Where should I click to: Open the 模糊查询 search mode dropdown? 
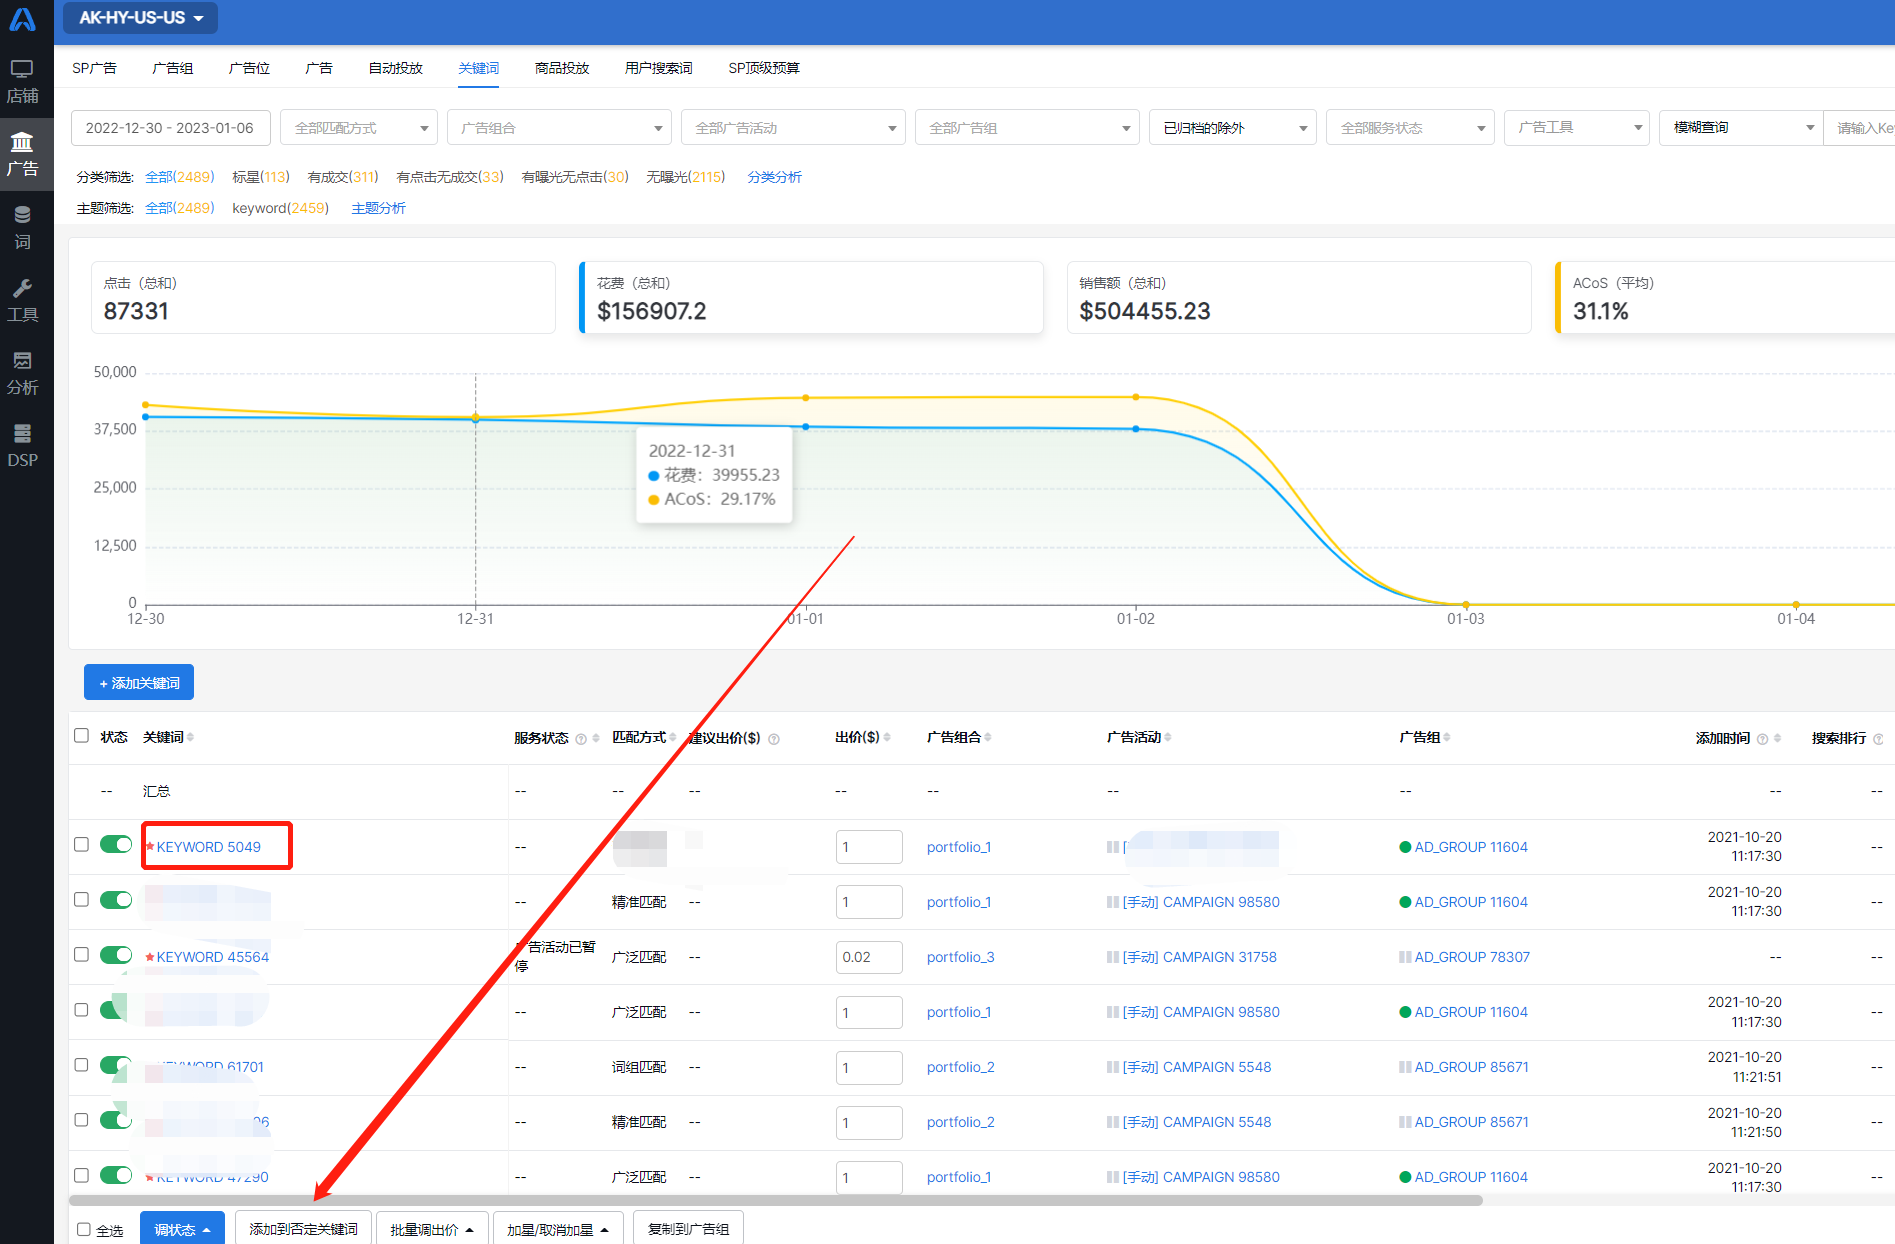pos(1741,128)
